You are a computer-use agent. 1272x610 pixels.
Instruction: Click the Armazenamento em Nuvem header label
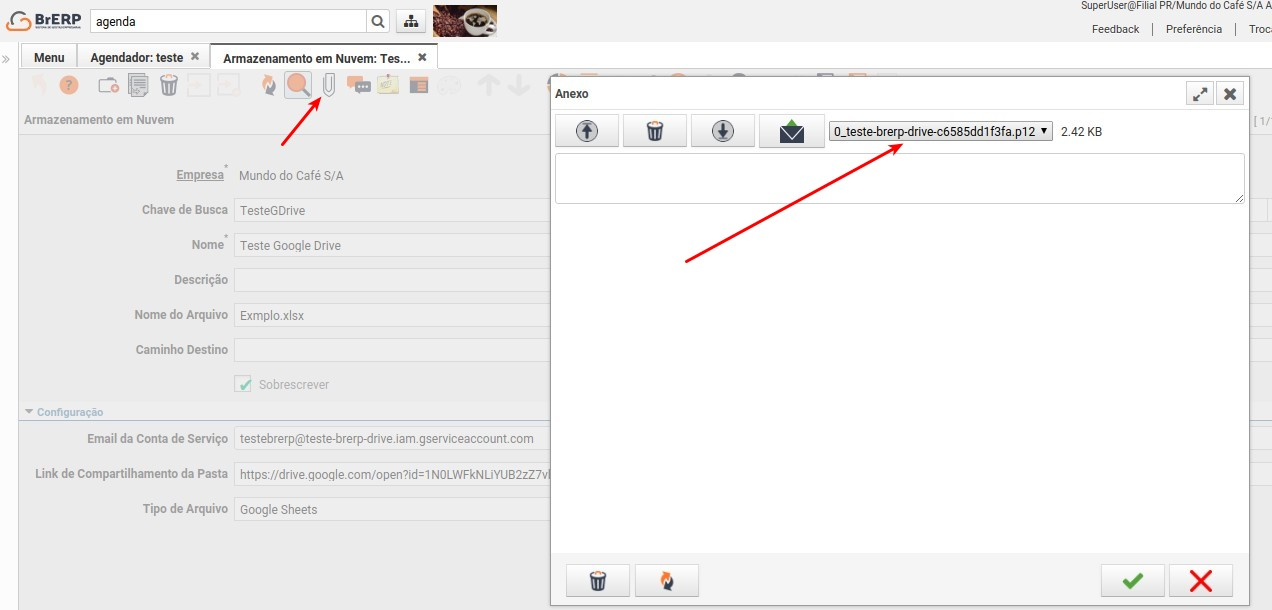(99, 120)
